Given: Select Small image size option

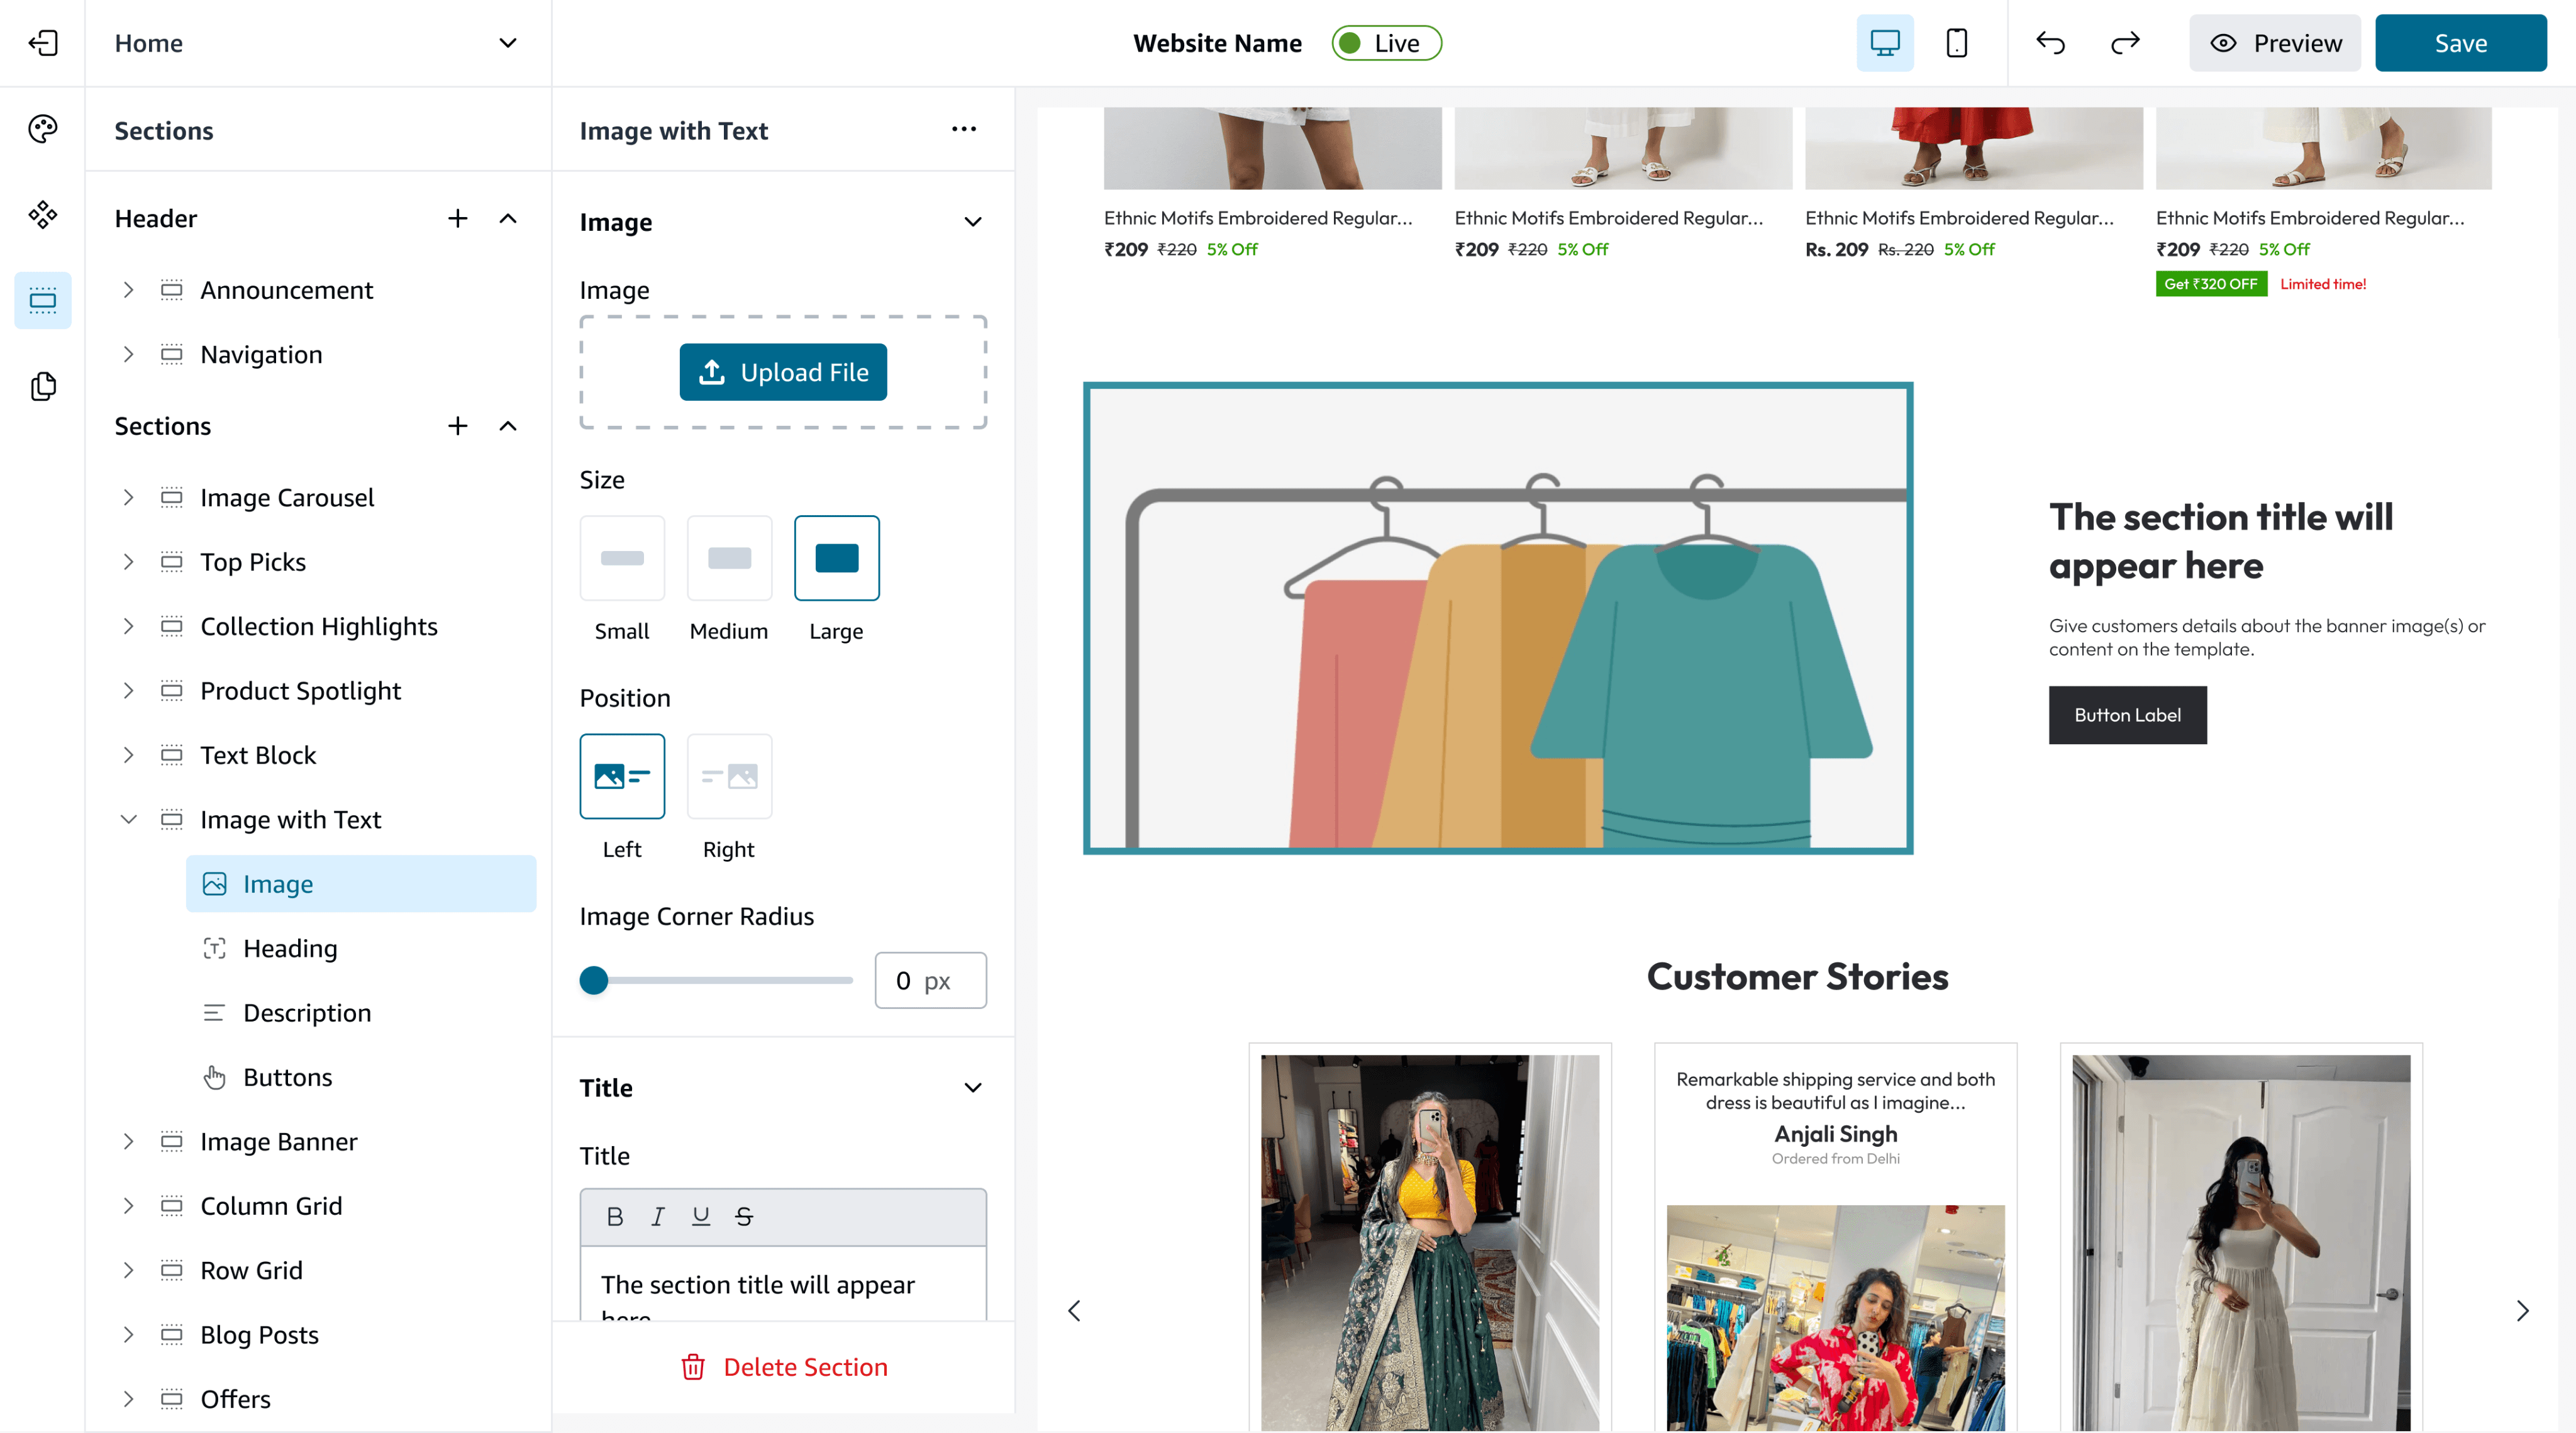Looking at the screenshot, I should 621,559.
